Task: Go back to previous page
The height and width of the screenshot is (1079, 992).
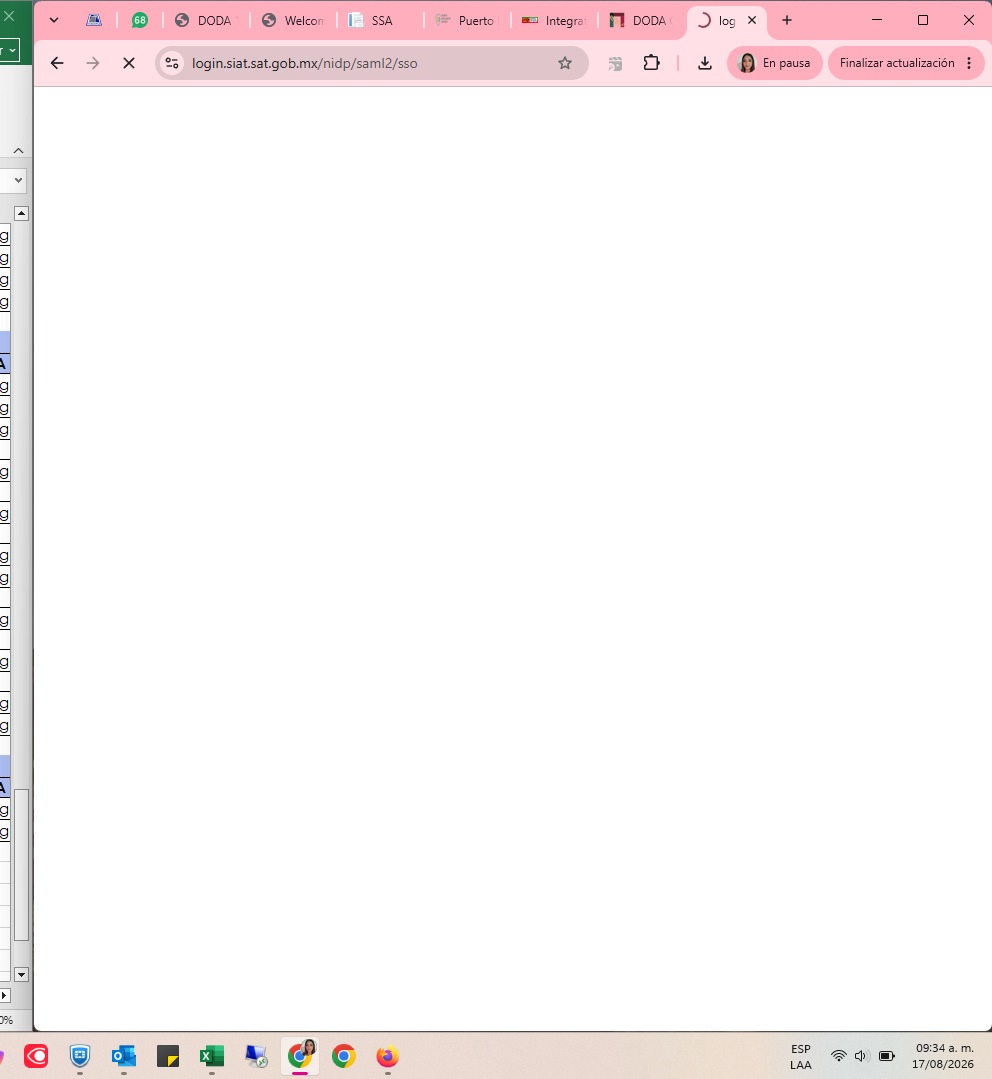Action: (57, 63)
